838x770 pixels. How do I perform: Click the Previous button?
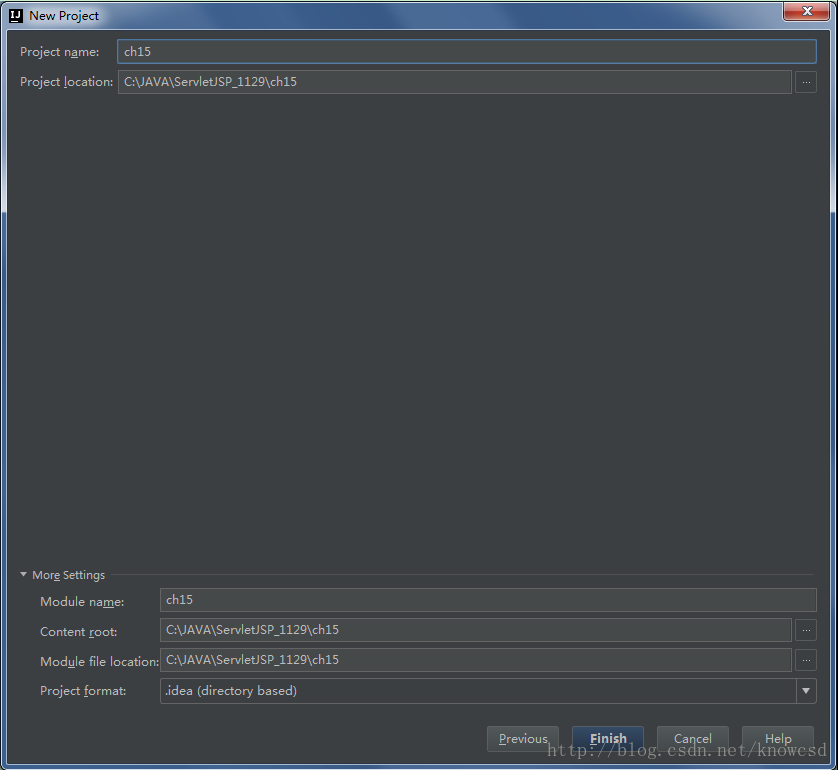pos(523,739)
